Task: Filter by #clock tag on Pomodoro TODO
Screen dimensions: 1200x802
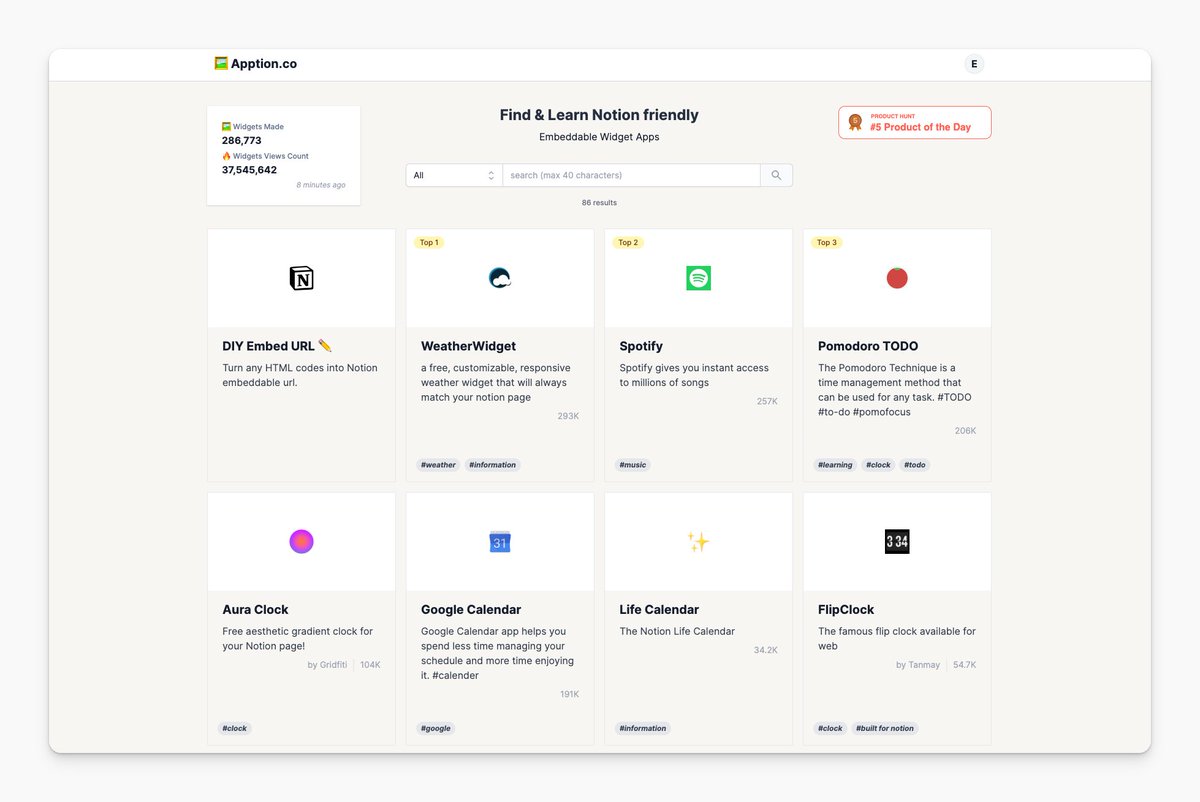Action: (x=878, y=465)
